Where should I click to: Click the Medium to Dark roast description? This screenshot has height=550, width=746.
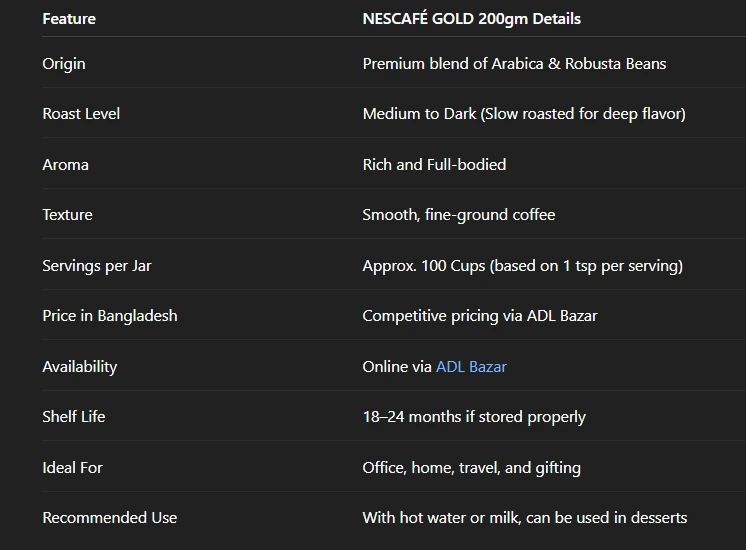point(523,114)
